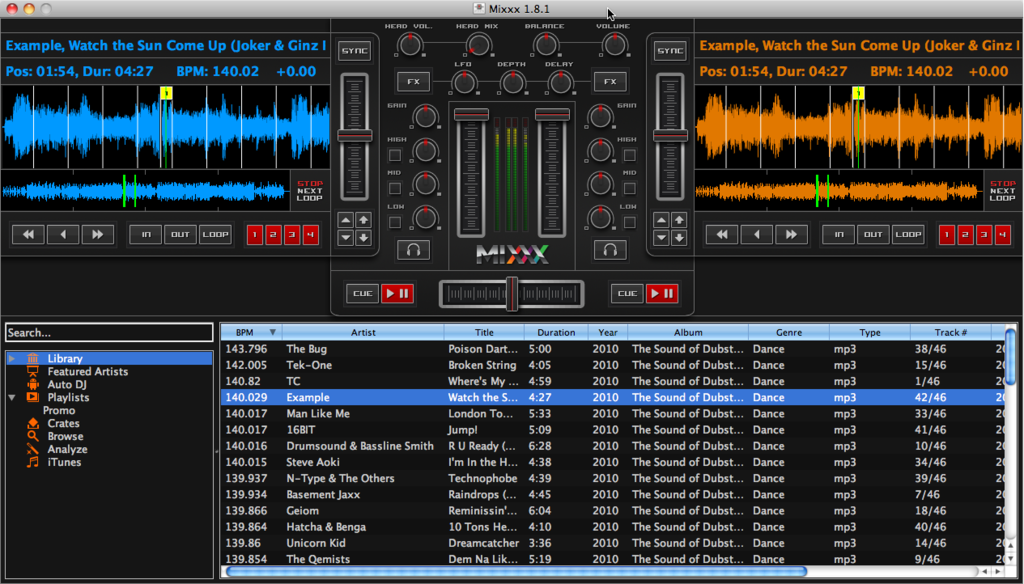This screenshot has width=1024, height=584.
Task: Click right deck fast forward button
Action: (x=791, y=235)
